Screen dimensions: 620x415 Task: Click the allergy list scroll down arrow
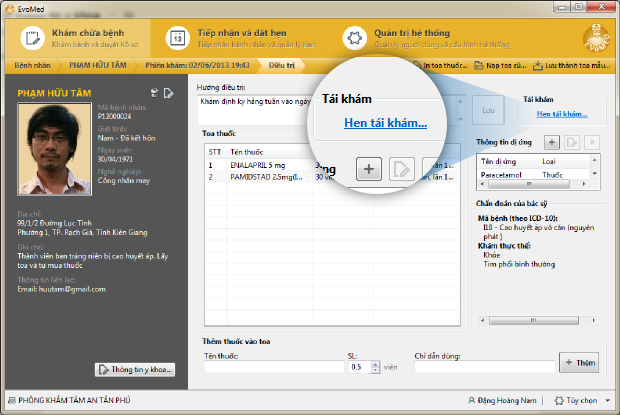coord(594,174)
